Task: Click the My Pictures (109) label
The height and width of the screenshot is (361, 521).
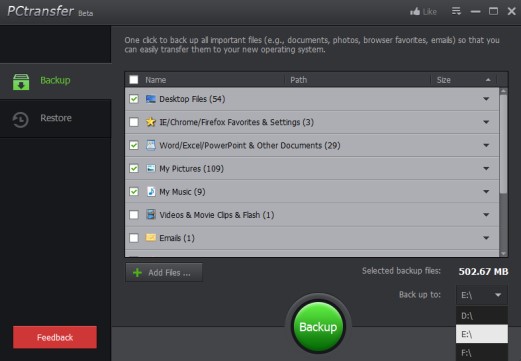Action: [191, 169]
